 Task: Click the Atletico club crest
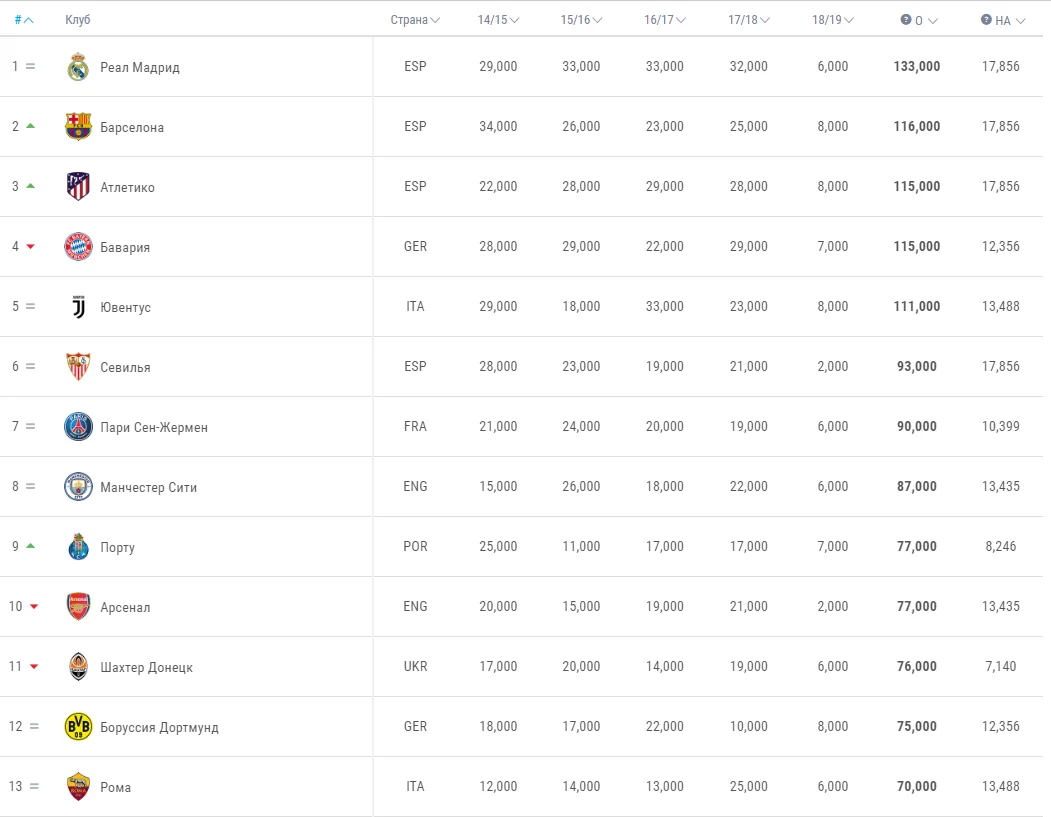click(78, 187)
